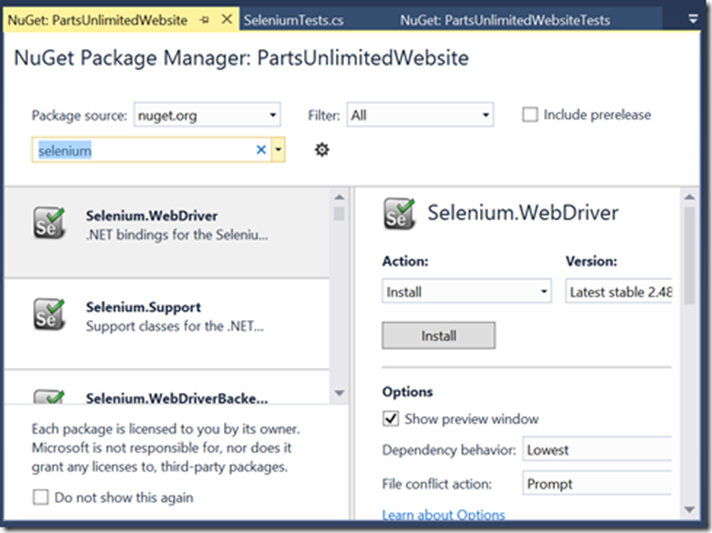Screen dimensions: 712x533
Task: Click the Install button
Action: (439, 336)
